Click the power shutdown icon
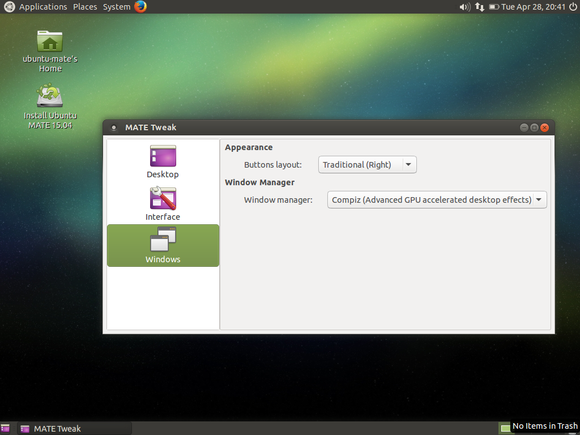The image size is (580, 435). pyautogui.click(x=573, y=7)
